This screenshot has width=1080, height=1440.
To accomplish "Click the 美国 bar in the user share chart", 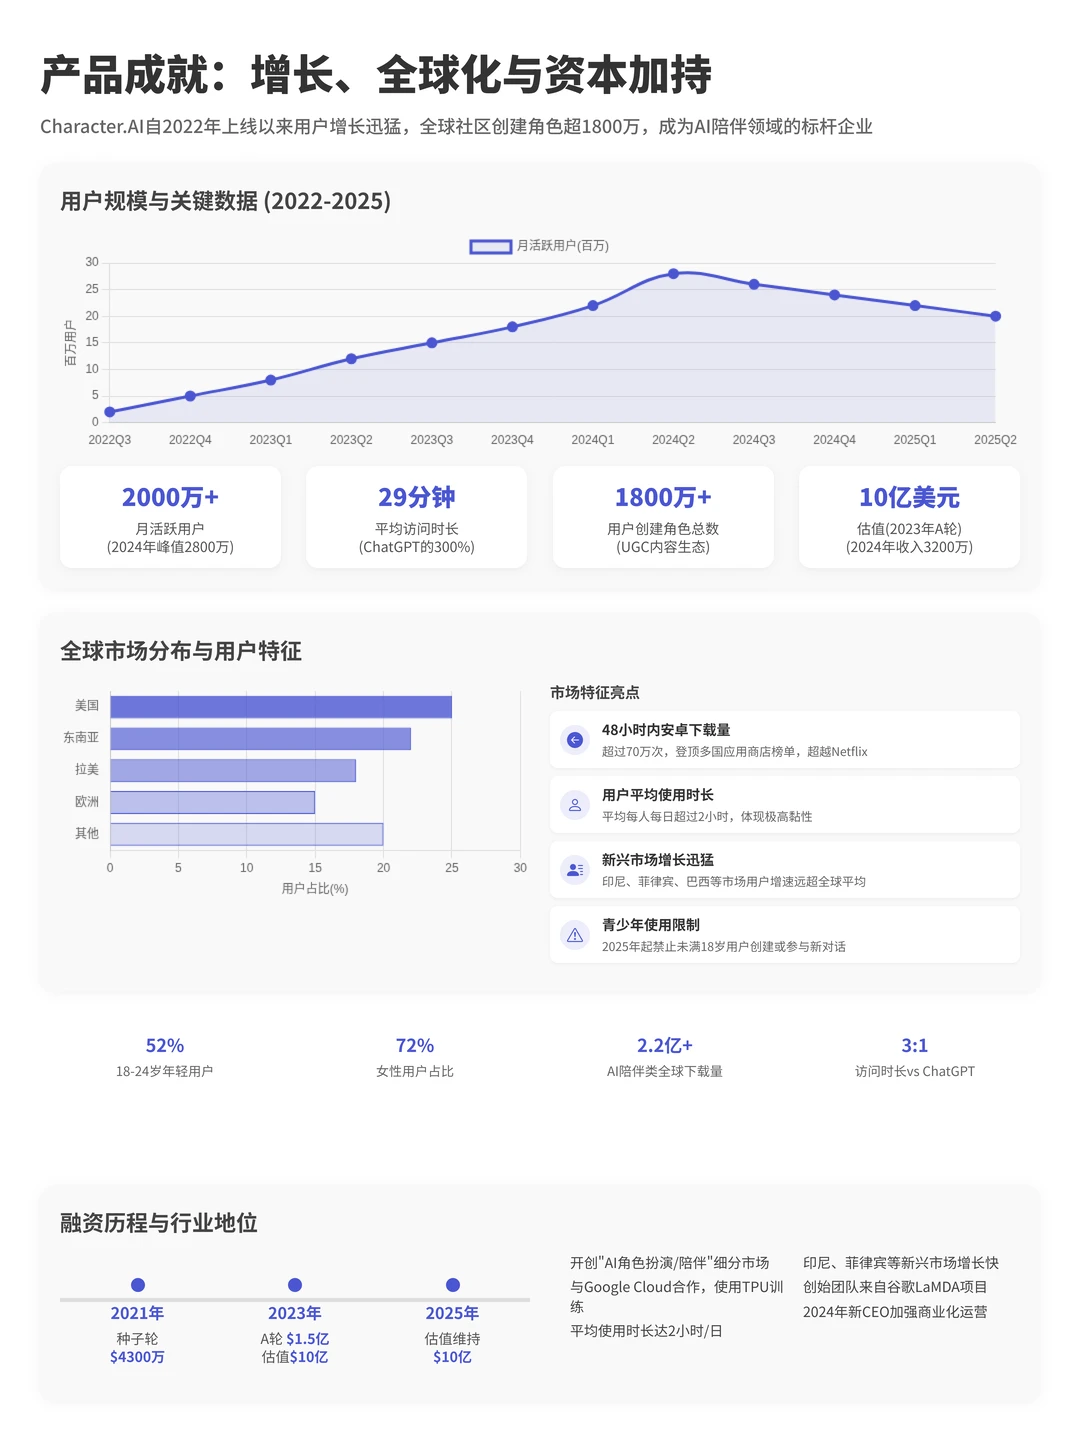I will pos(281,707).
